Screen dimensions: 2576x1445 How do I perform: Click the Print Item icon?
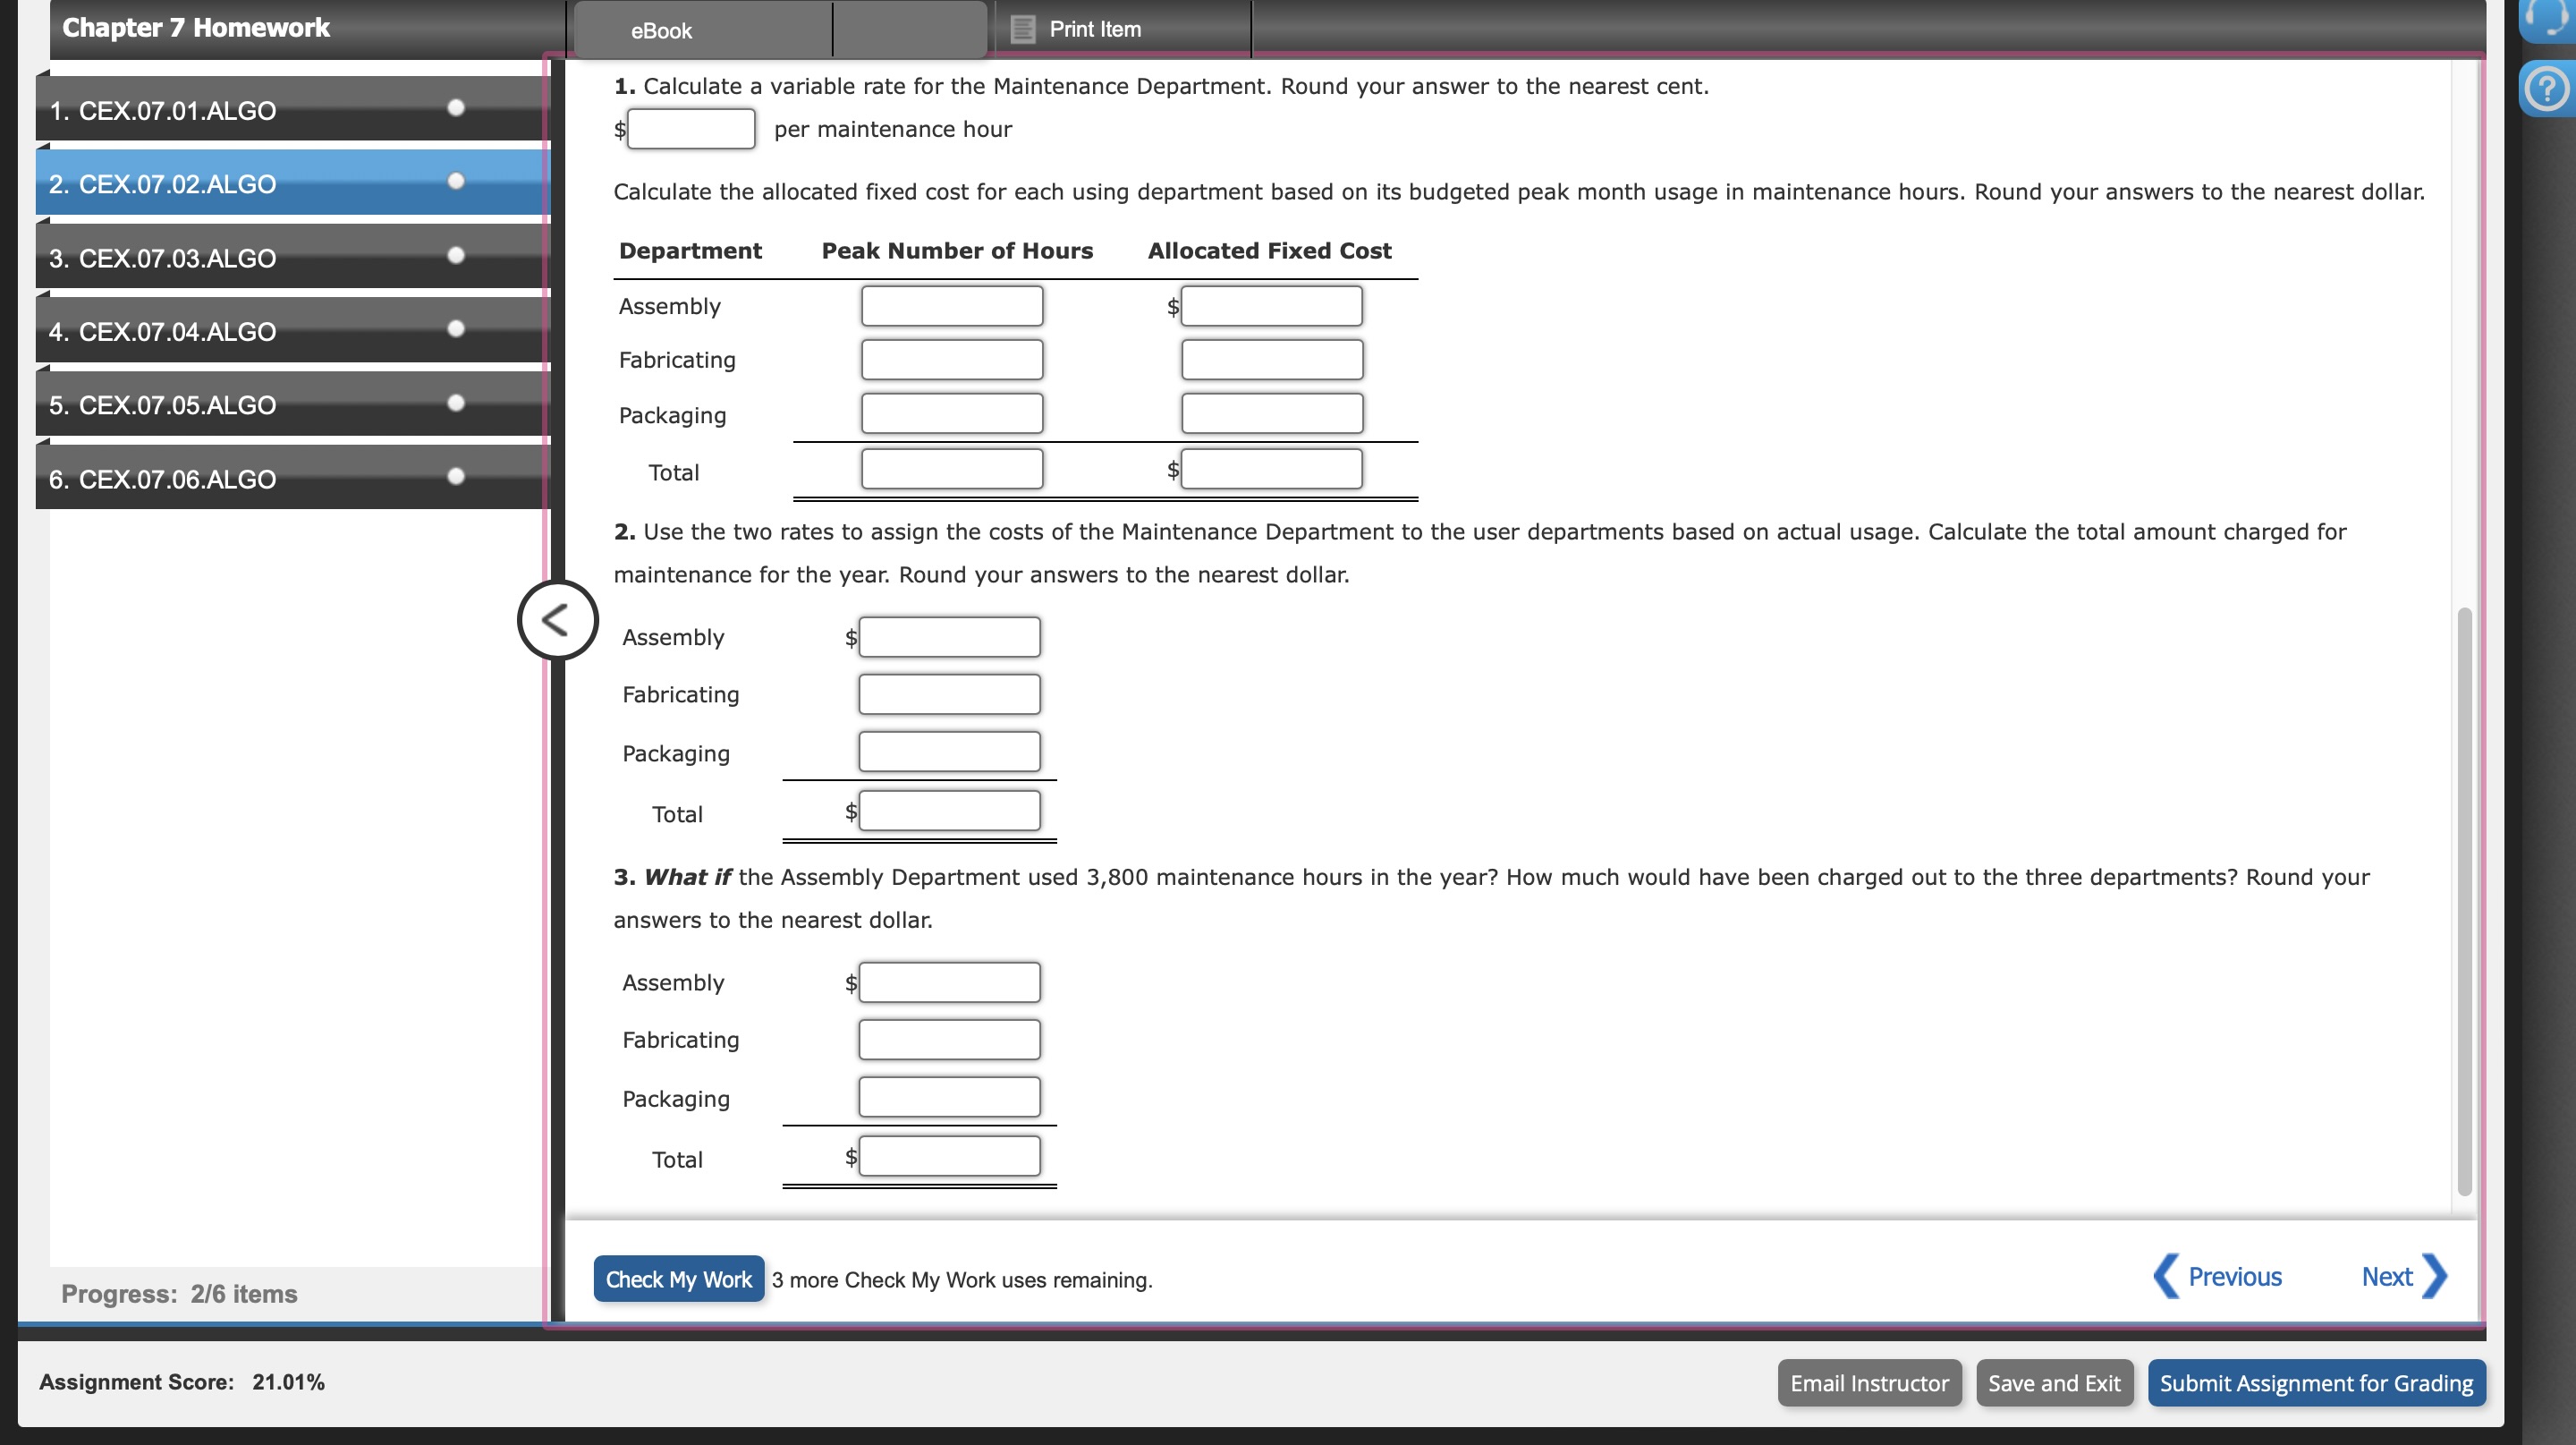tap(1022, 29)
